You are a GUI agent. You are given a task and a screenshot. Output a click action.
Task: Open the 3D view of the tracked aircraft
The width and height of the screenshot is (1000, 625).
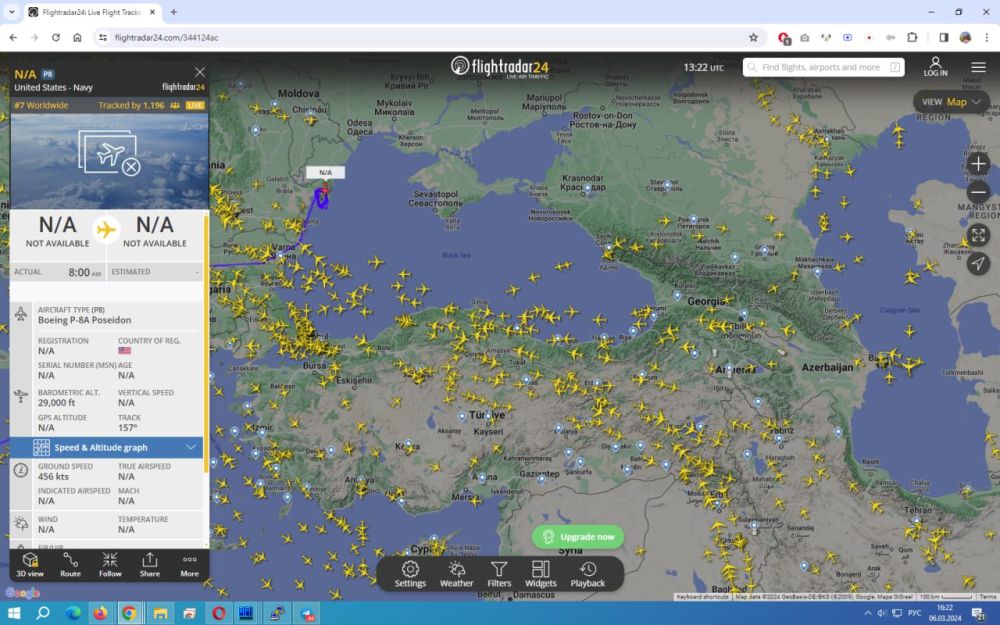pyautogui.click(x=30, y=567)
